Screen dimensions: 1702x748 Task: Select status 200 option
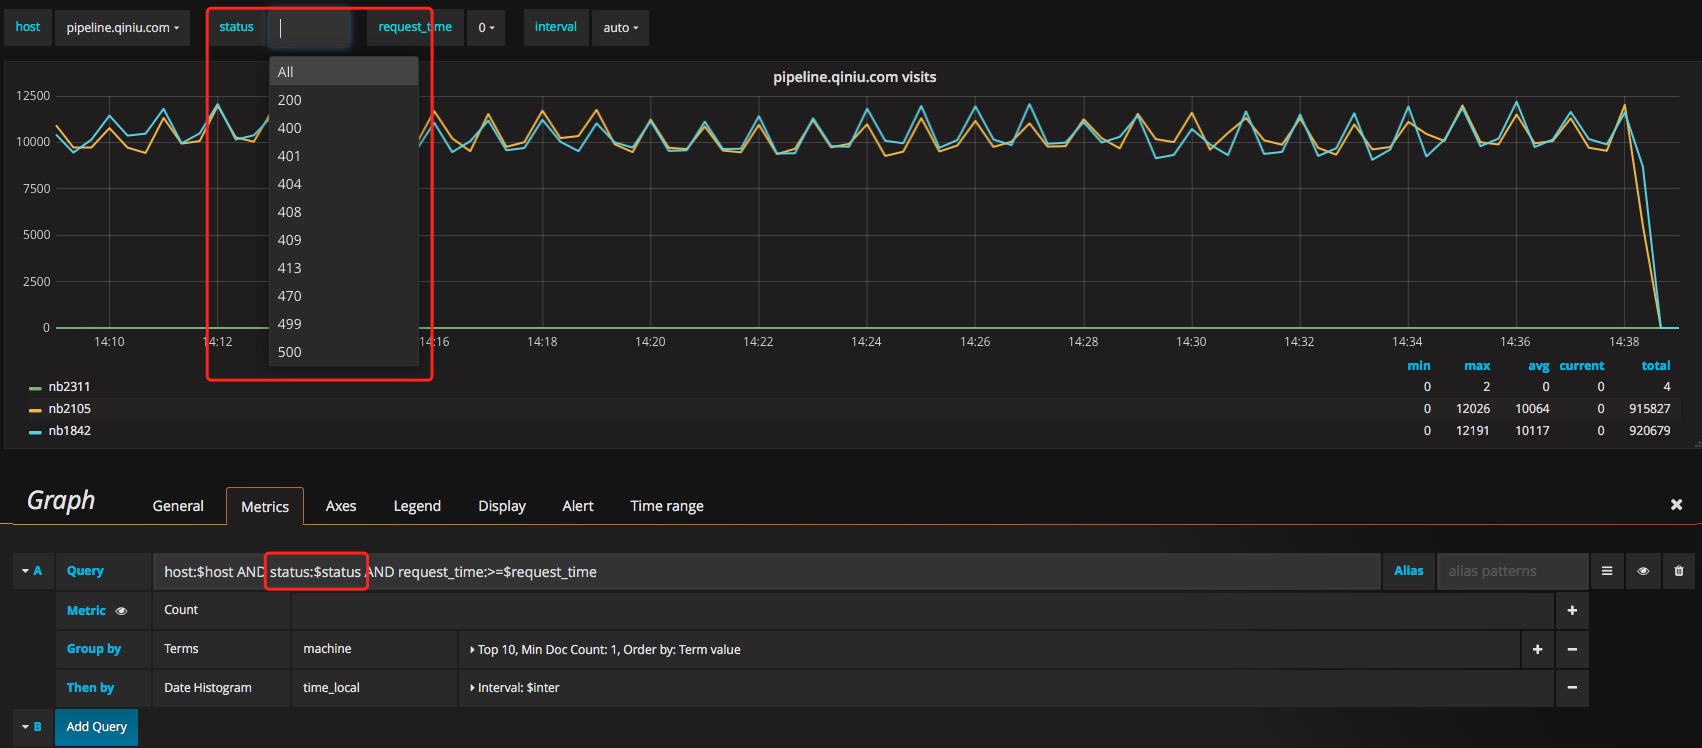tap(344, 100)
